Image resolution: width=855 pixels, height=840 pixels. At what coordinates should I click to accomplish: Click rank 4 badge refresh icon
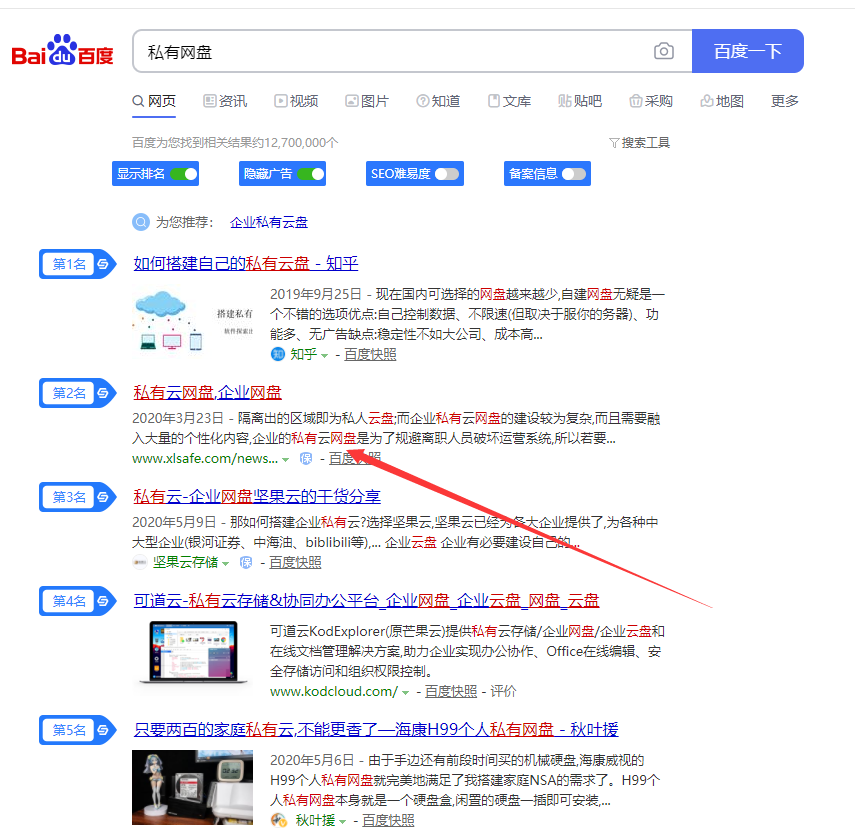pyautogui.click(x=103, y=601)
